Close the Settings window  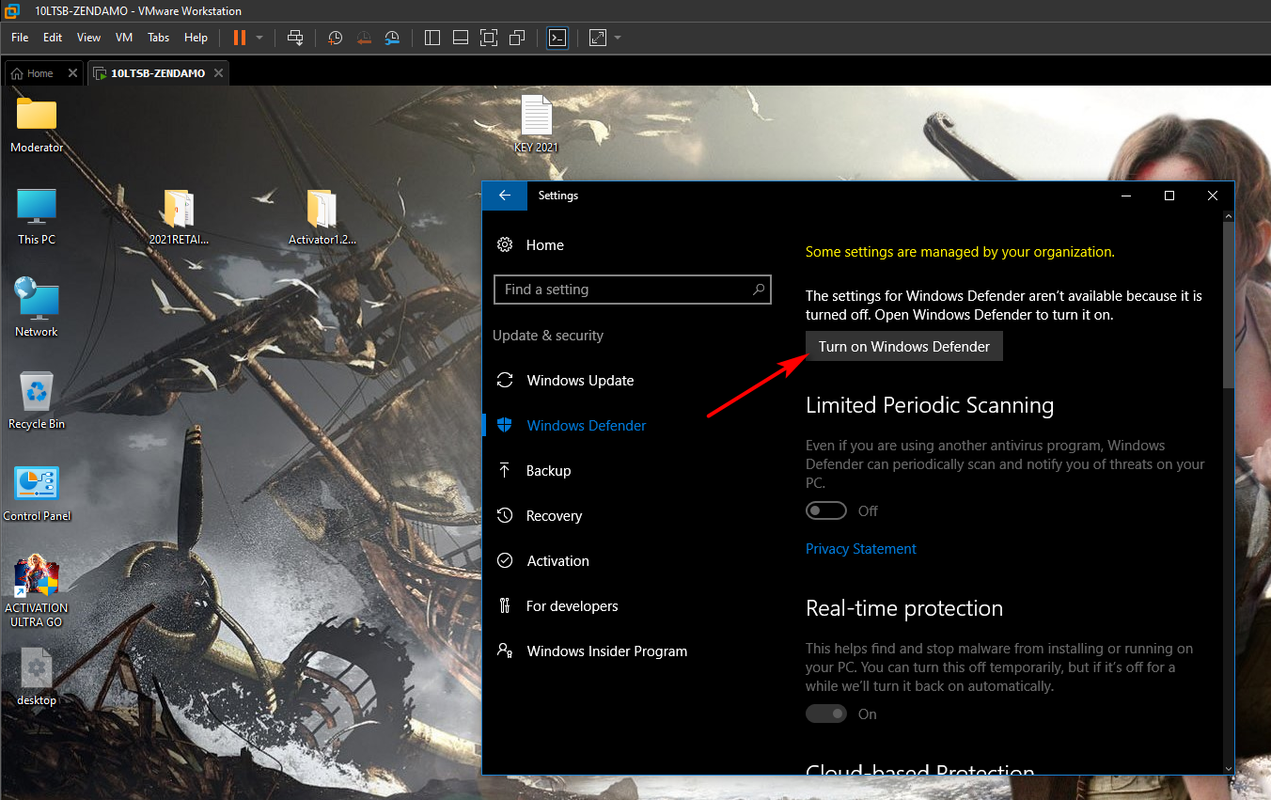point(1212,196)
